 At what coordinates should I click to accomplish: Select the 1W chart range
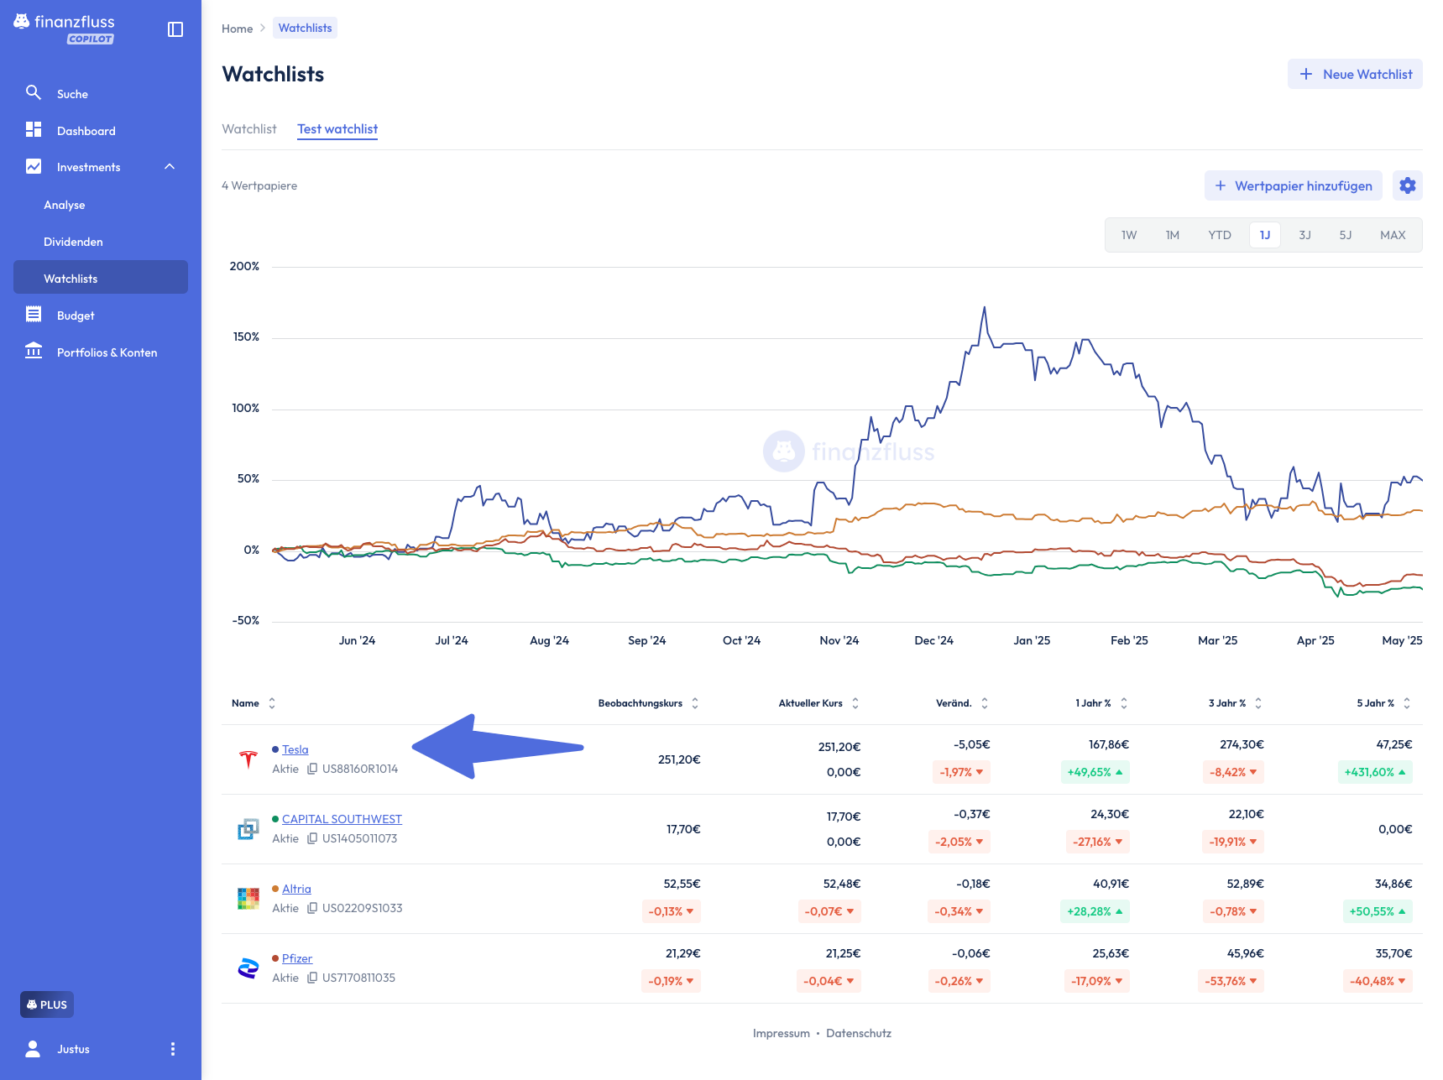(x=1129, y=235)
